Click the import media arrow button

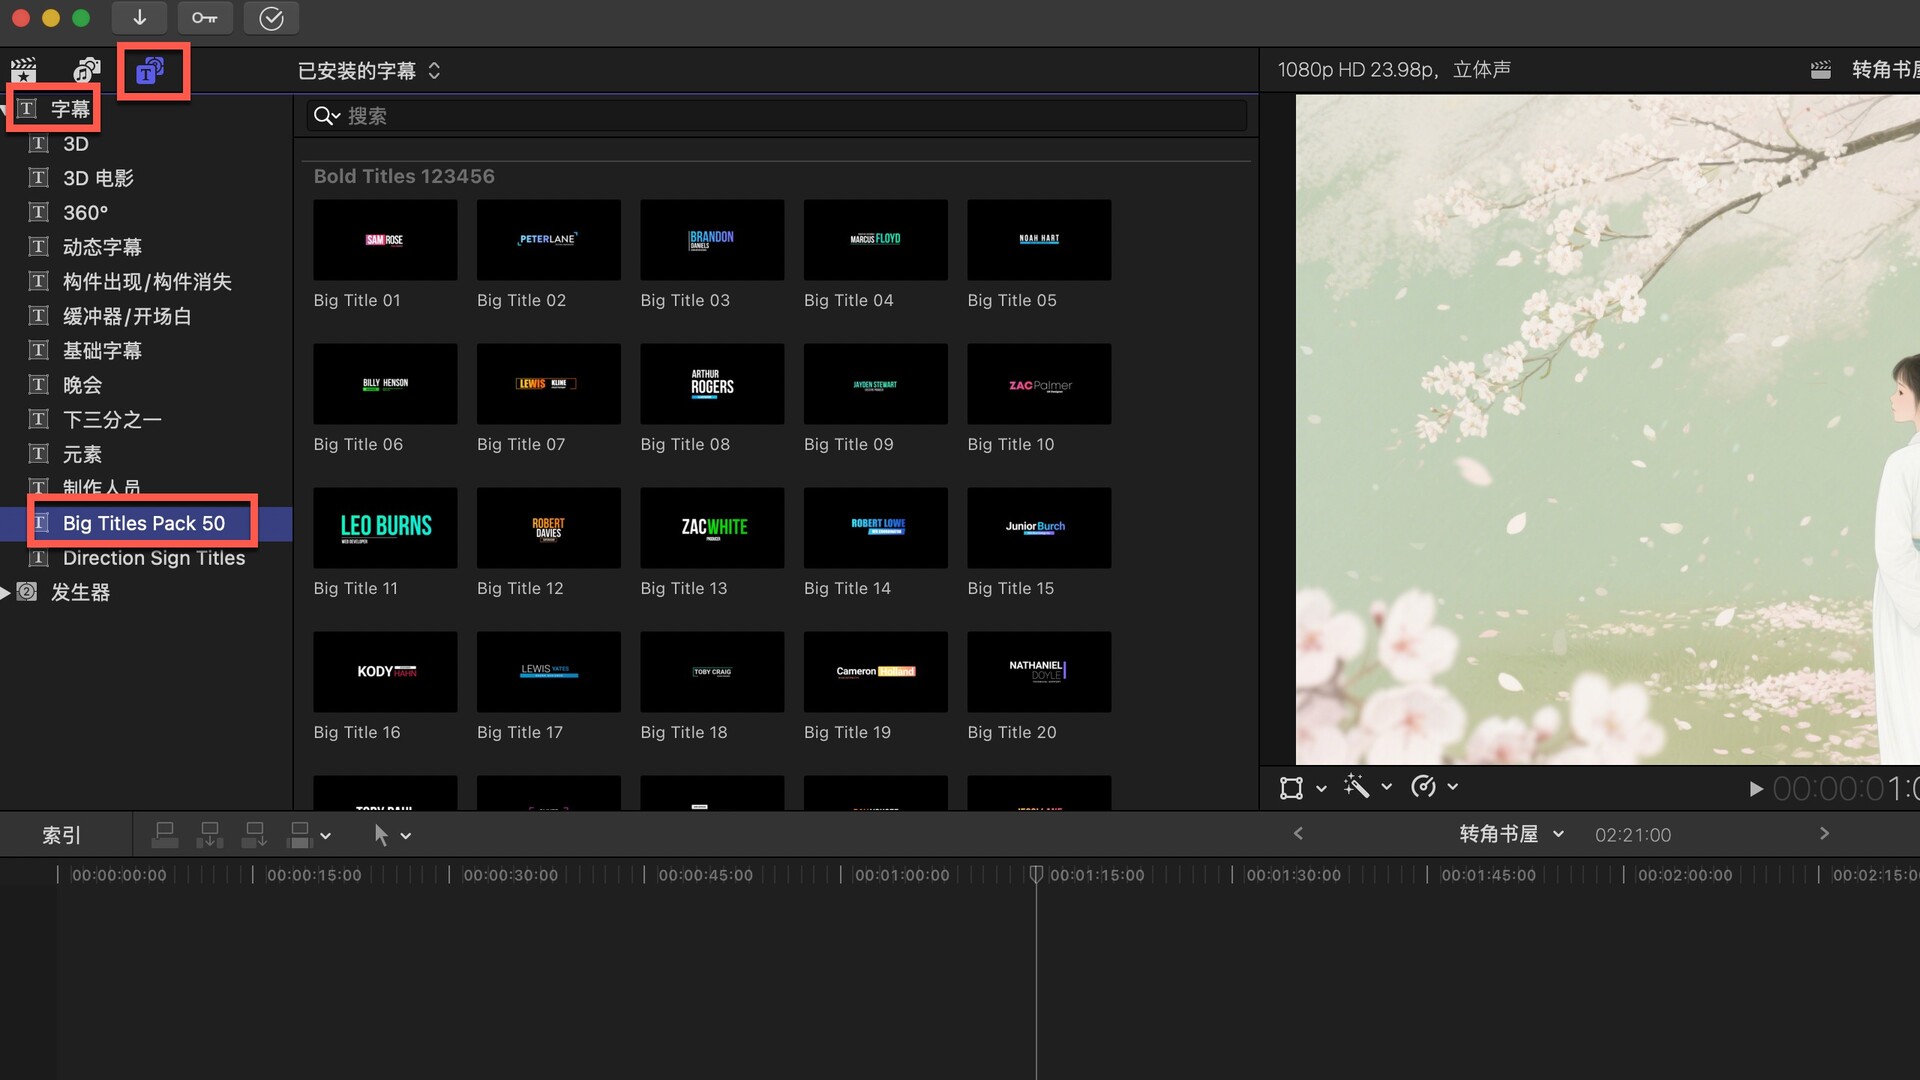(x=140, y=18)
